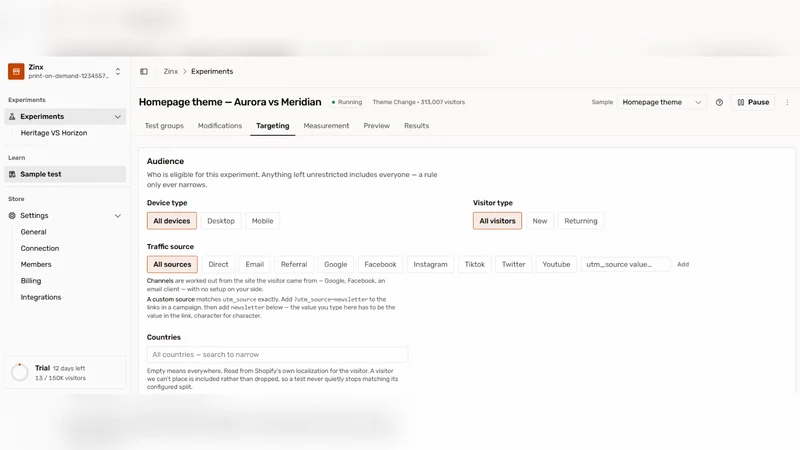Image resolution: width=800 pixels, height=450 pixels.
Task: Switch to the Measurement tab
Action: (326, 126)
